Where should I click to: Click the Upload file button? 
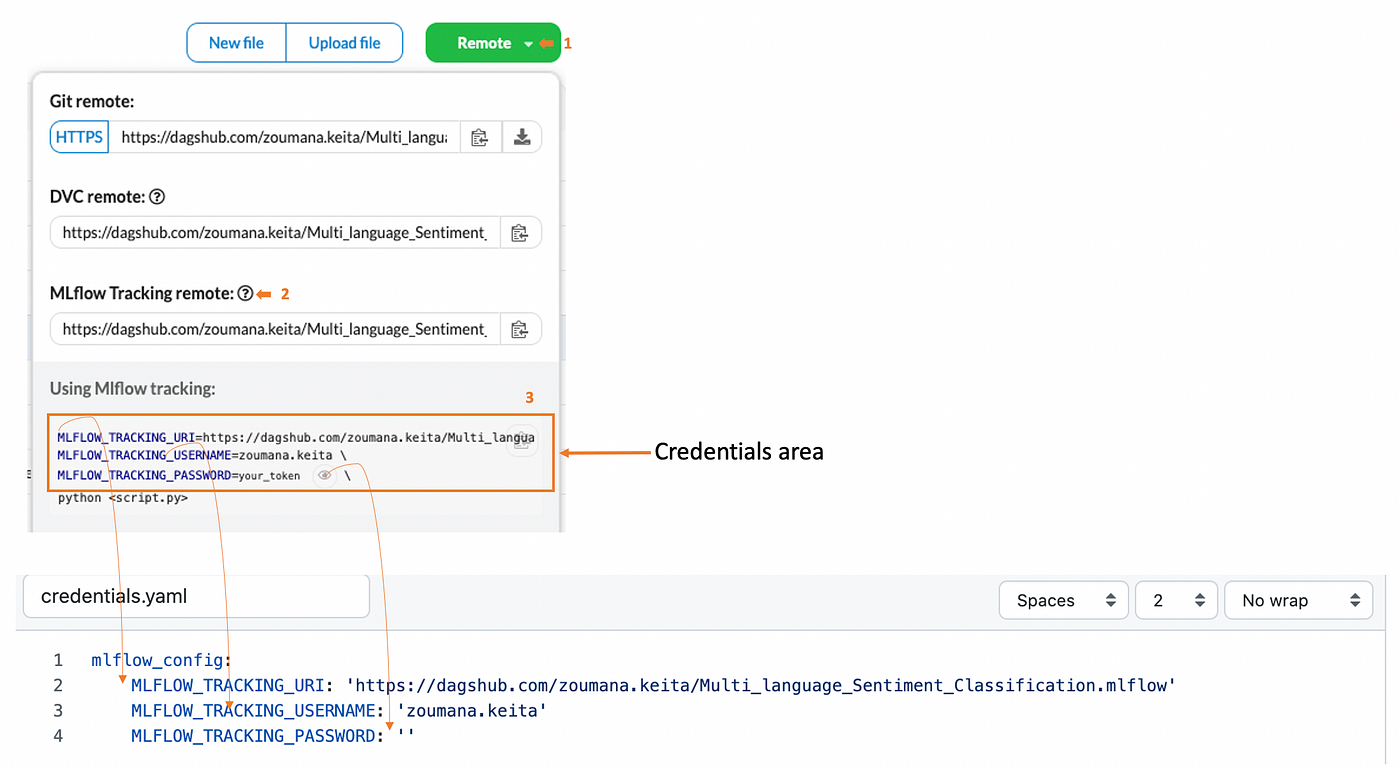point(344,43)
